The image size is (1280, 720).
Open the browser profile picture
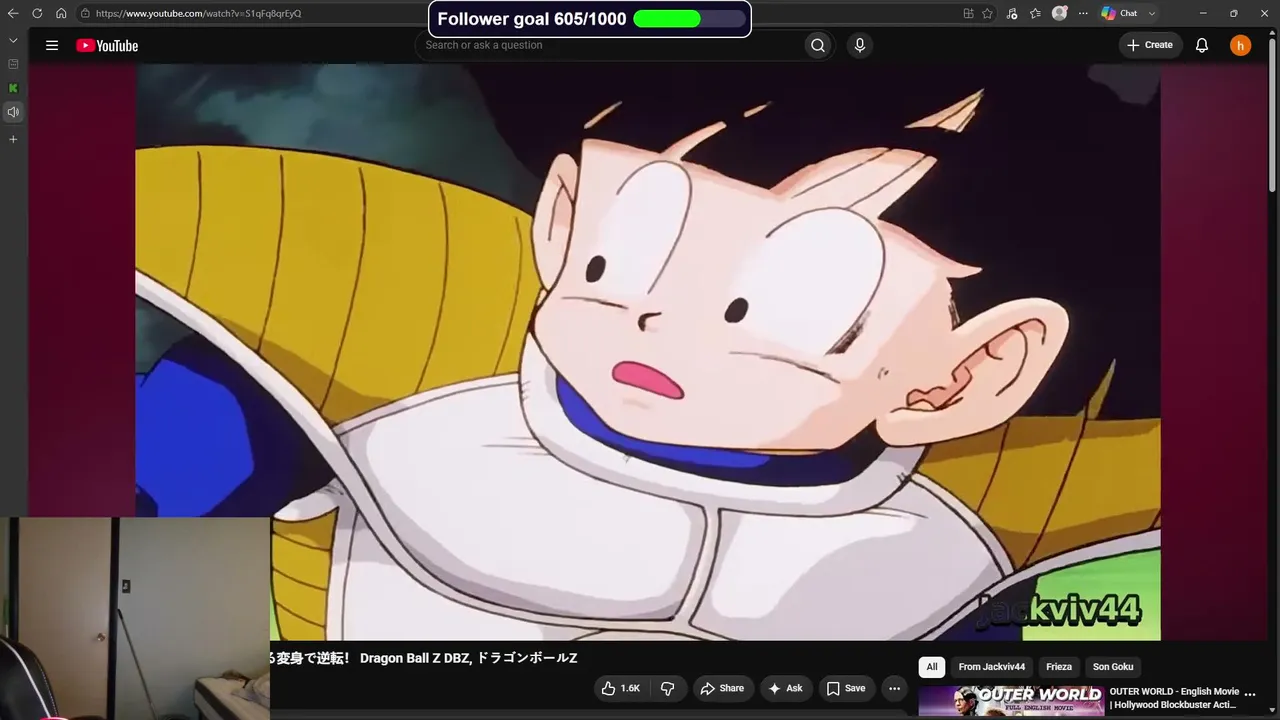[x=1059, y=13]
